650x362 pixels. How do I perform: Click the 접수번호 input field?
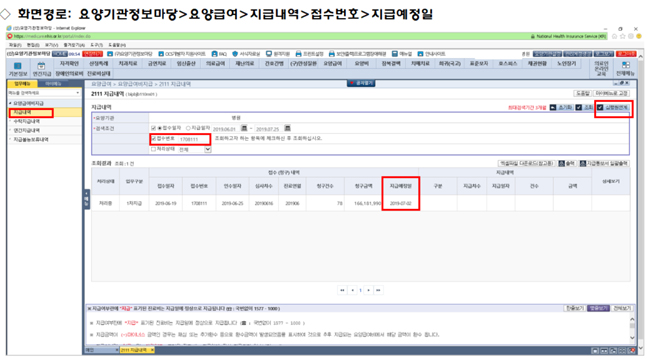point(194,139)
